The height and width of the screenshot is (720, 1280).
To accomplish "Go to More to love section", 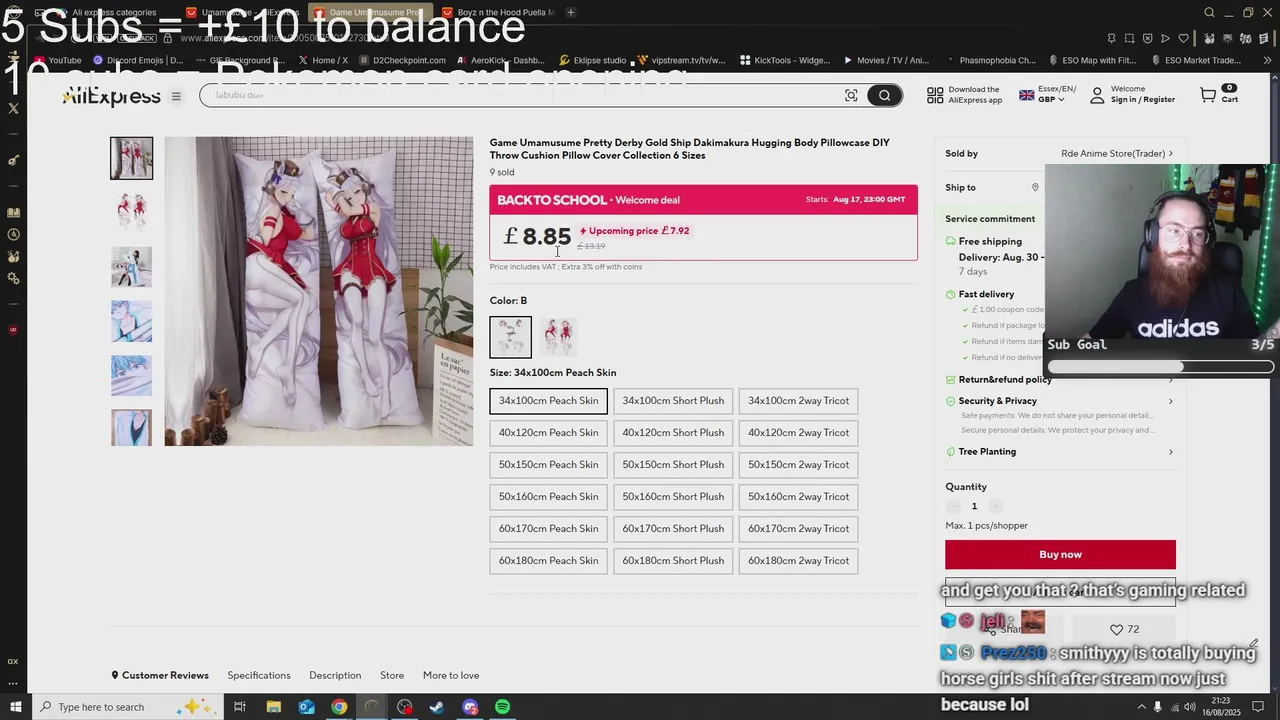I will pyautogui.click(x=451, y=676).
